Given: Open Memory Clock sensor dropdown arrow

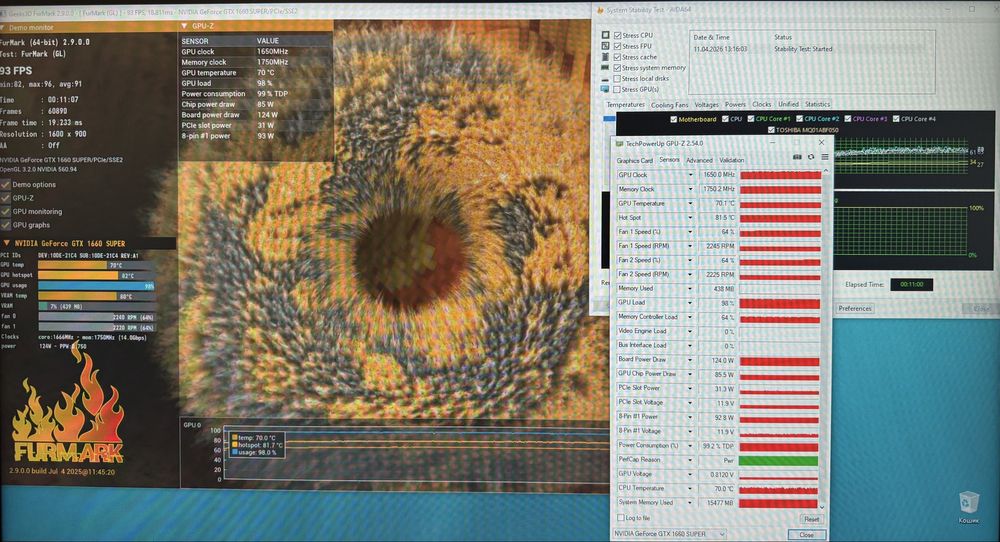Looking at the screenshot, I should (690, 189).
